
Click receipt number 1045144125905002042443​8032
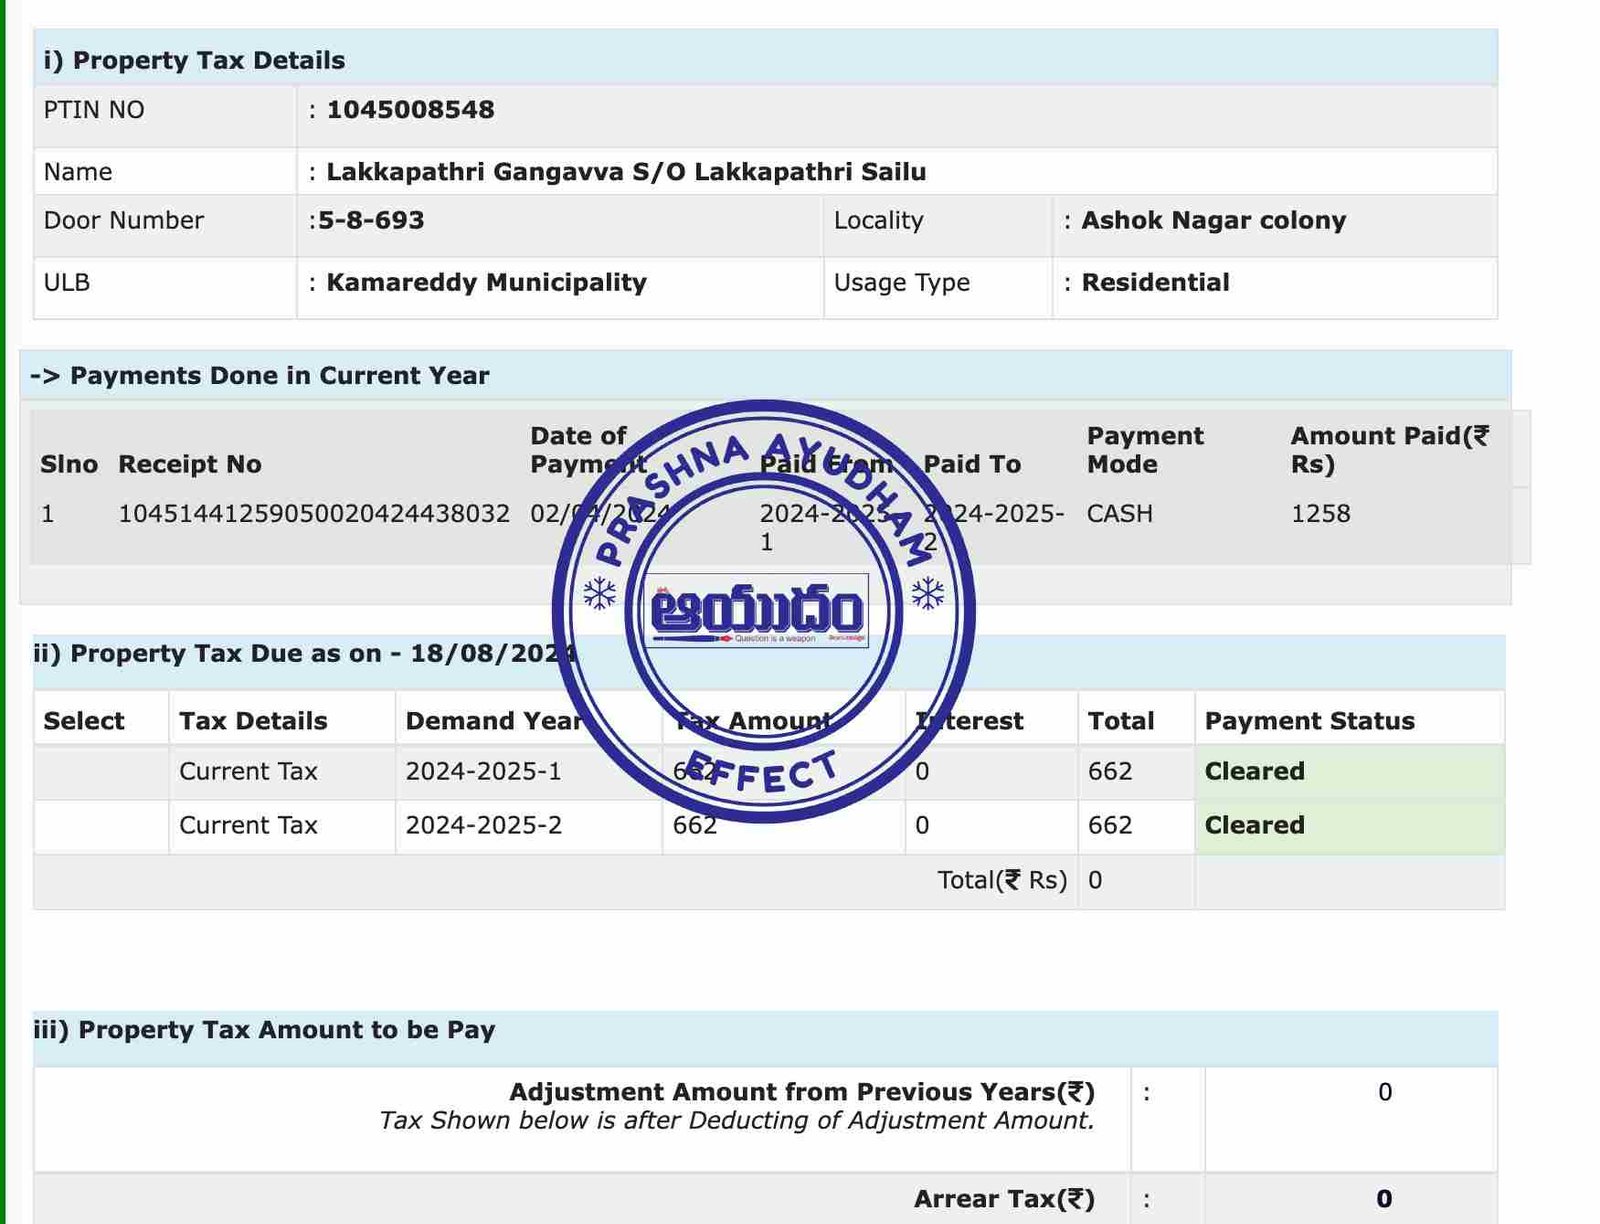tap(314, 514)
